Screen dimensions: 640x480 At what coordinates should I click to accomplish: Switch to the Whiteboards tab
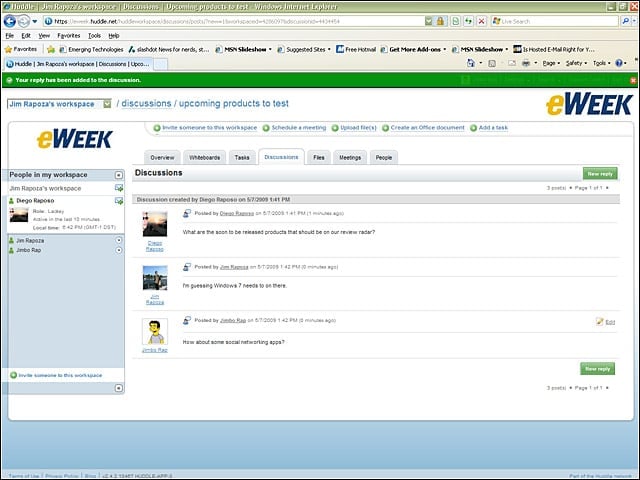tap(204, 158)
